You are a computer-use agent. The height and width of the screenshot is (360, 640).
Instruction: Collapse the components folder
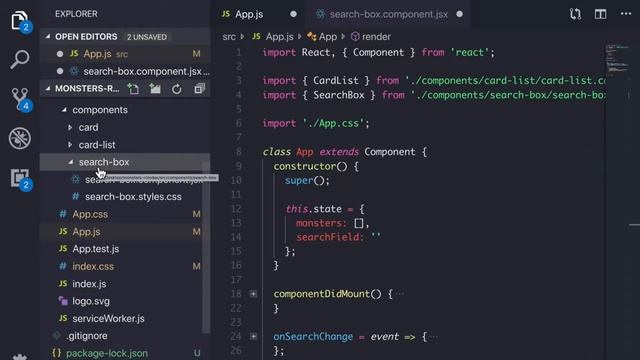(x=64, y=110)
